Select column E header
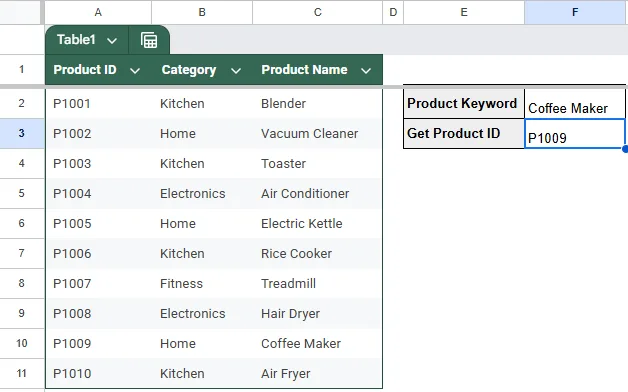628x392 pixels. coord(464,12)
